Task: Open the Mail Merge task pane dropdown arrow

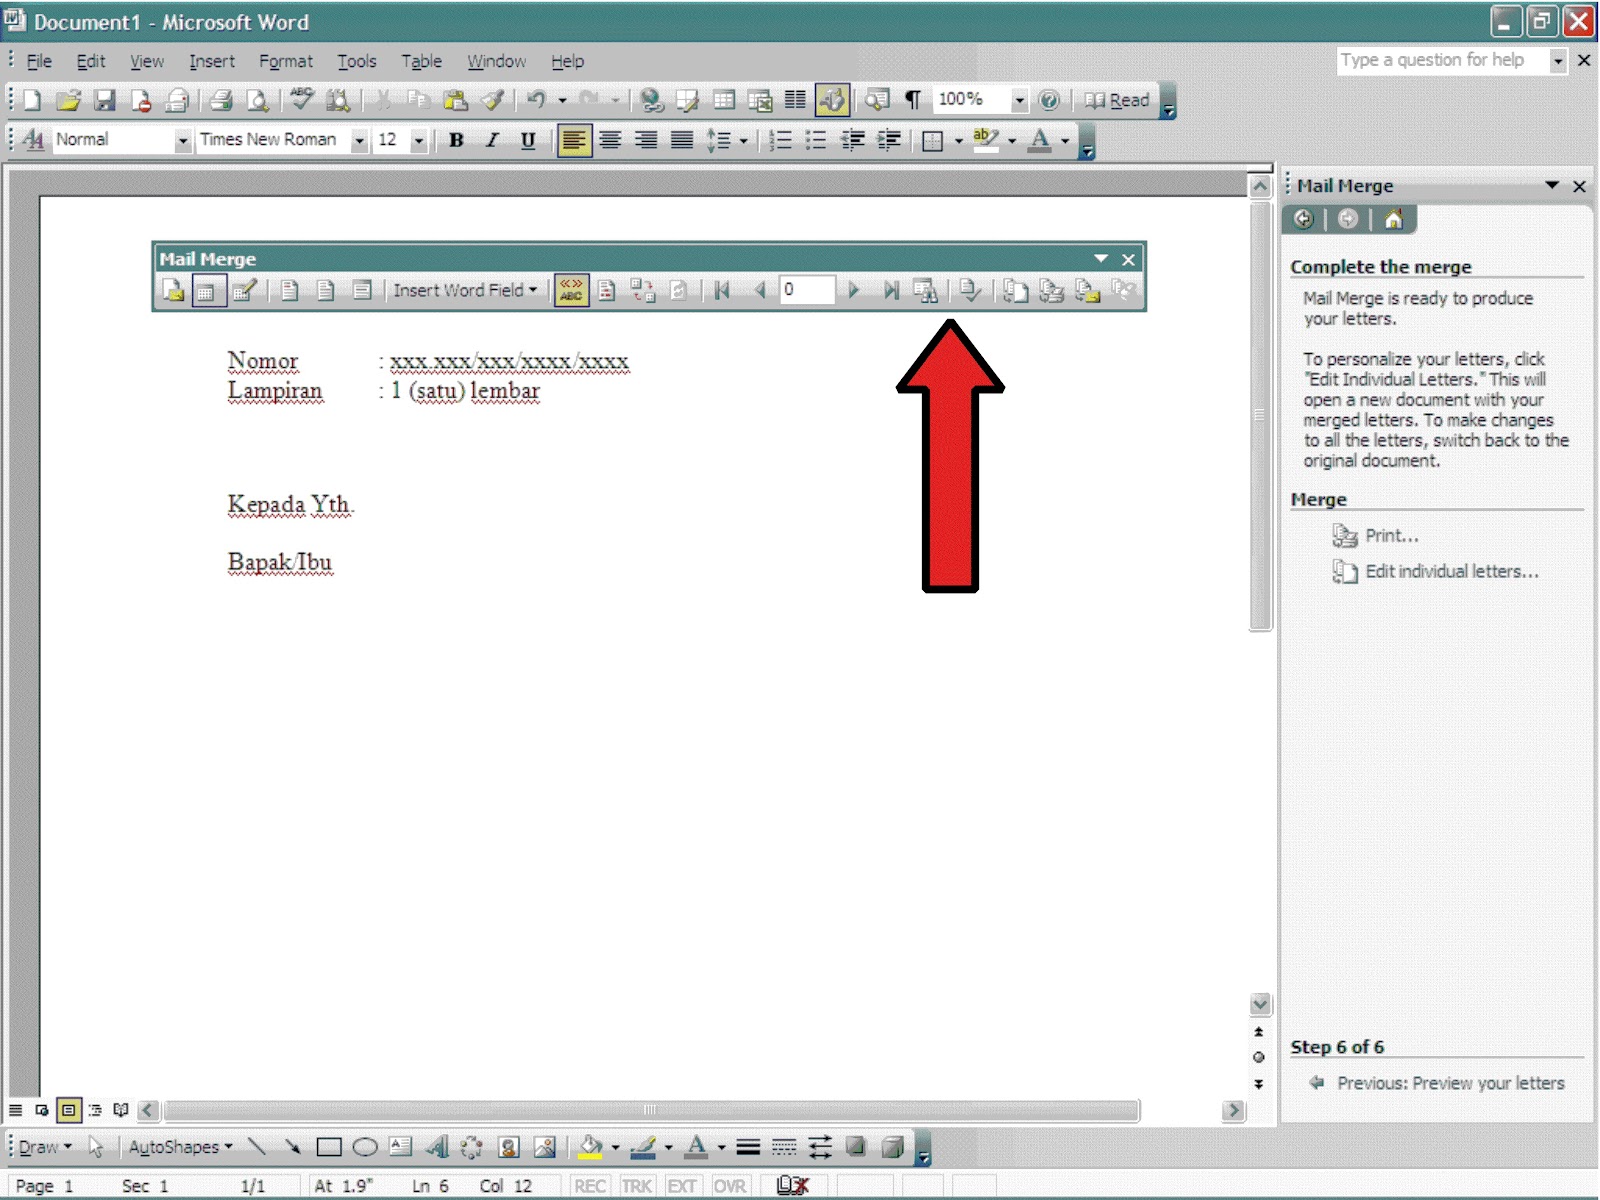Action: coord(1552,185)
